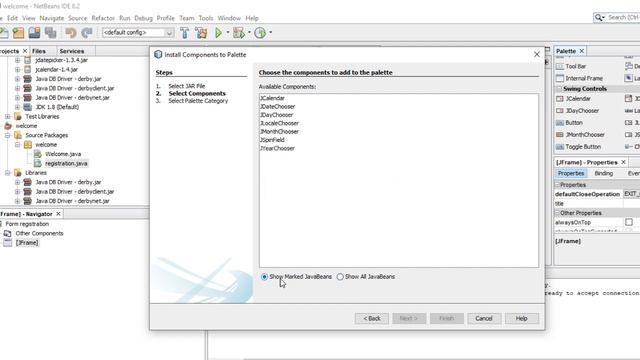Viewport: 640px width, 360px height.
Task: Select JSpinField in the Available Components list
Action: point(272,140)
